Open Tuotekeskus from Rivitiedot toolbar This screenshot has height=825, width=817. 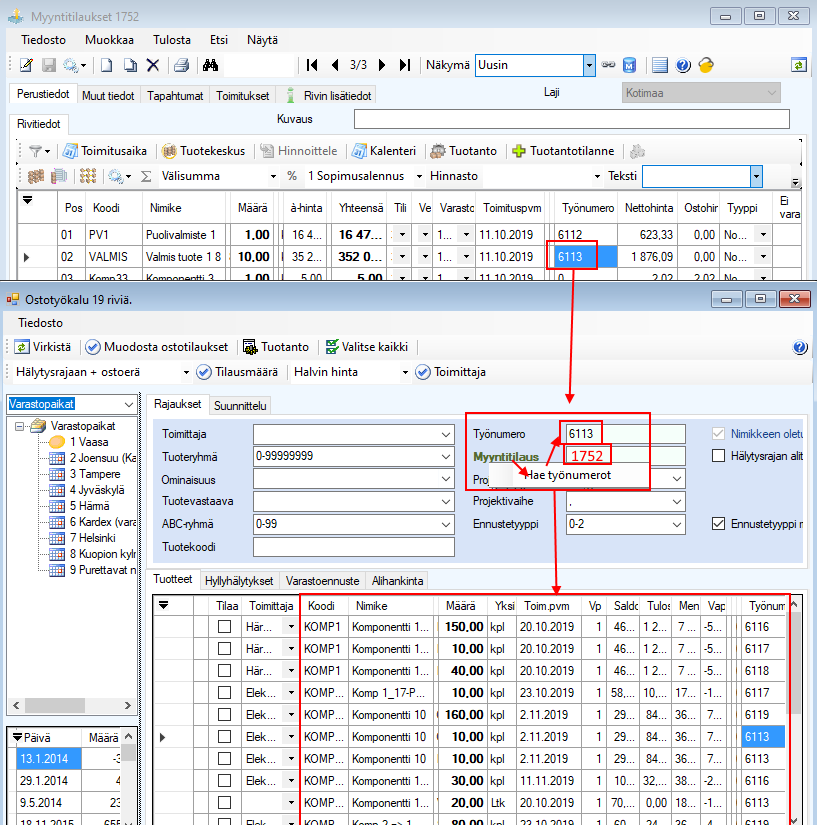click(x=203, y=151)
